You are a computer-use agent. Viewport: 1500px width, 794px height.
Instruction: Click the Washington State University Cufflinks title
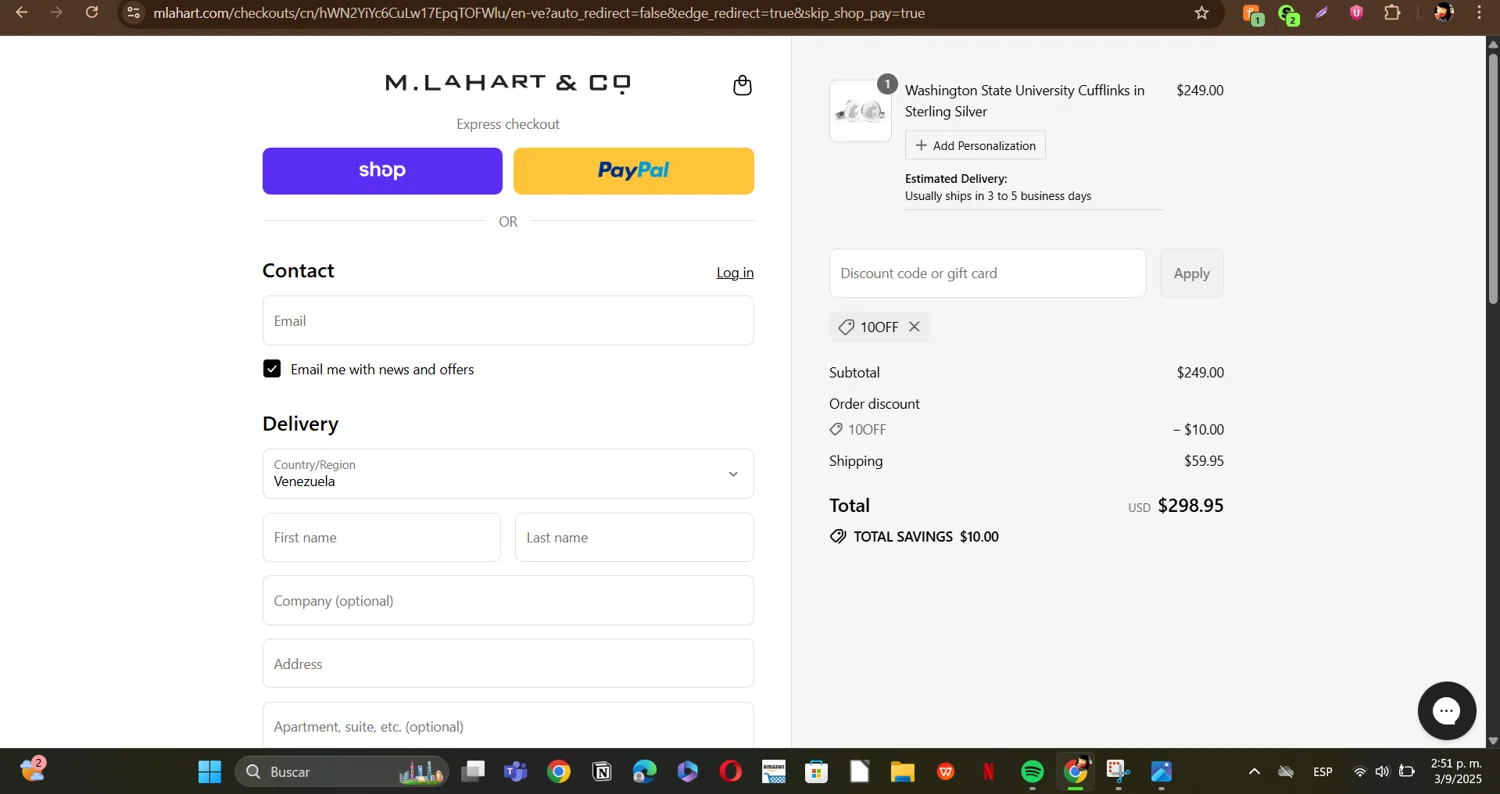pyautogui.click(x=1025, y=101)
